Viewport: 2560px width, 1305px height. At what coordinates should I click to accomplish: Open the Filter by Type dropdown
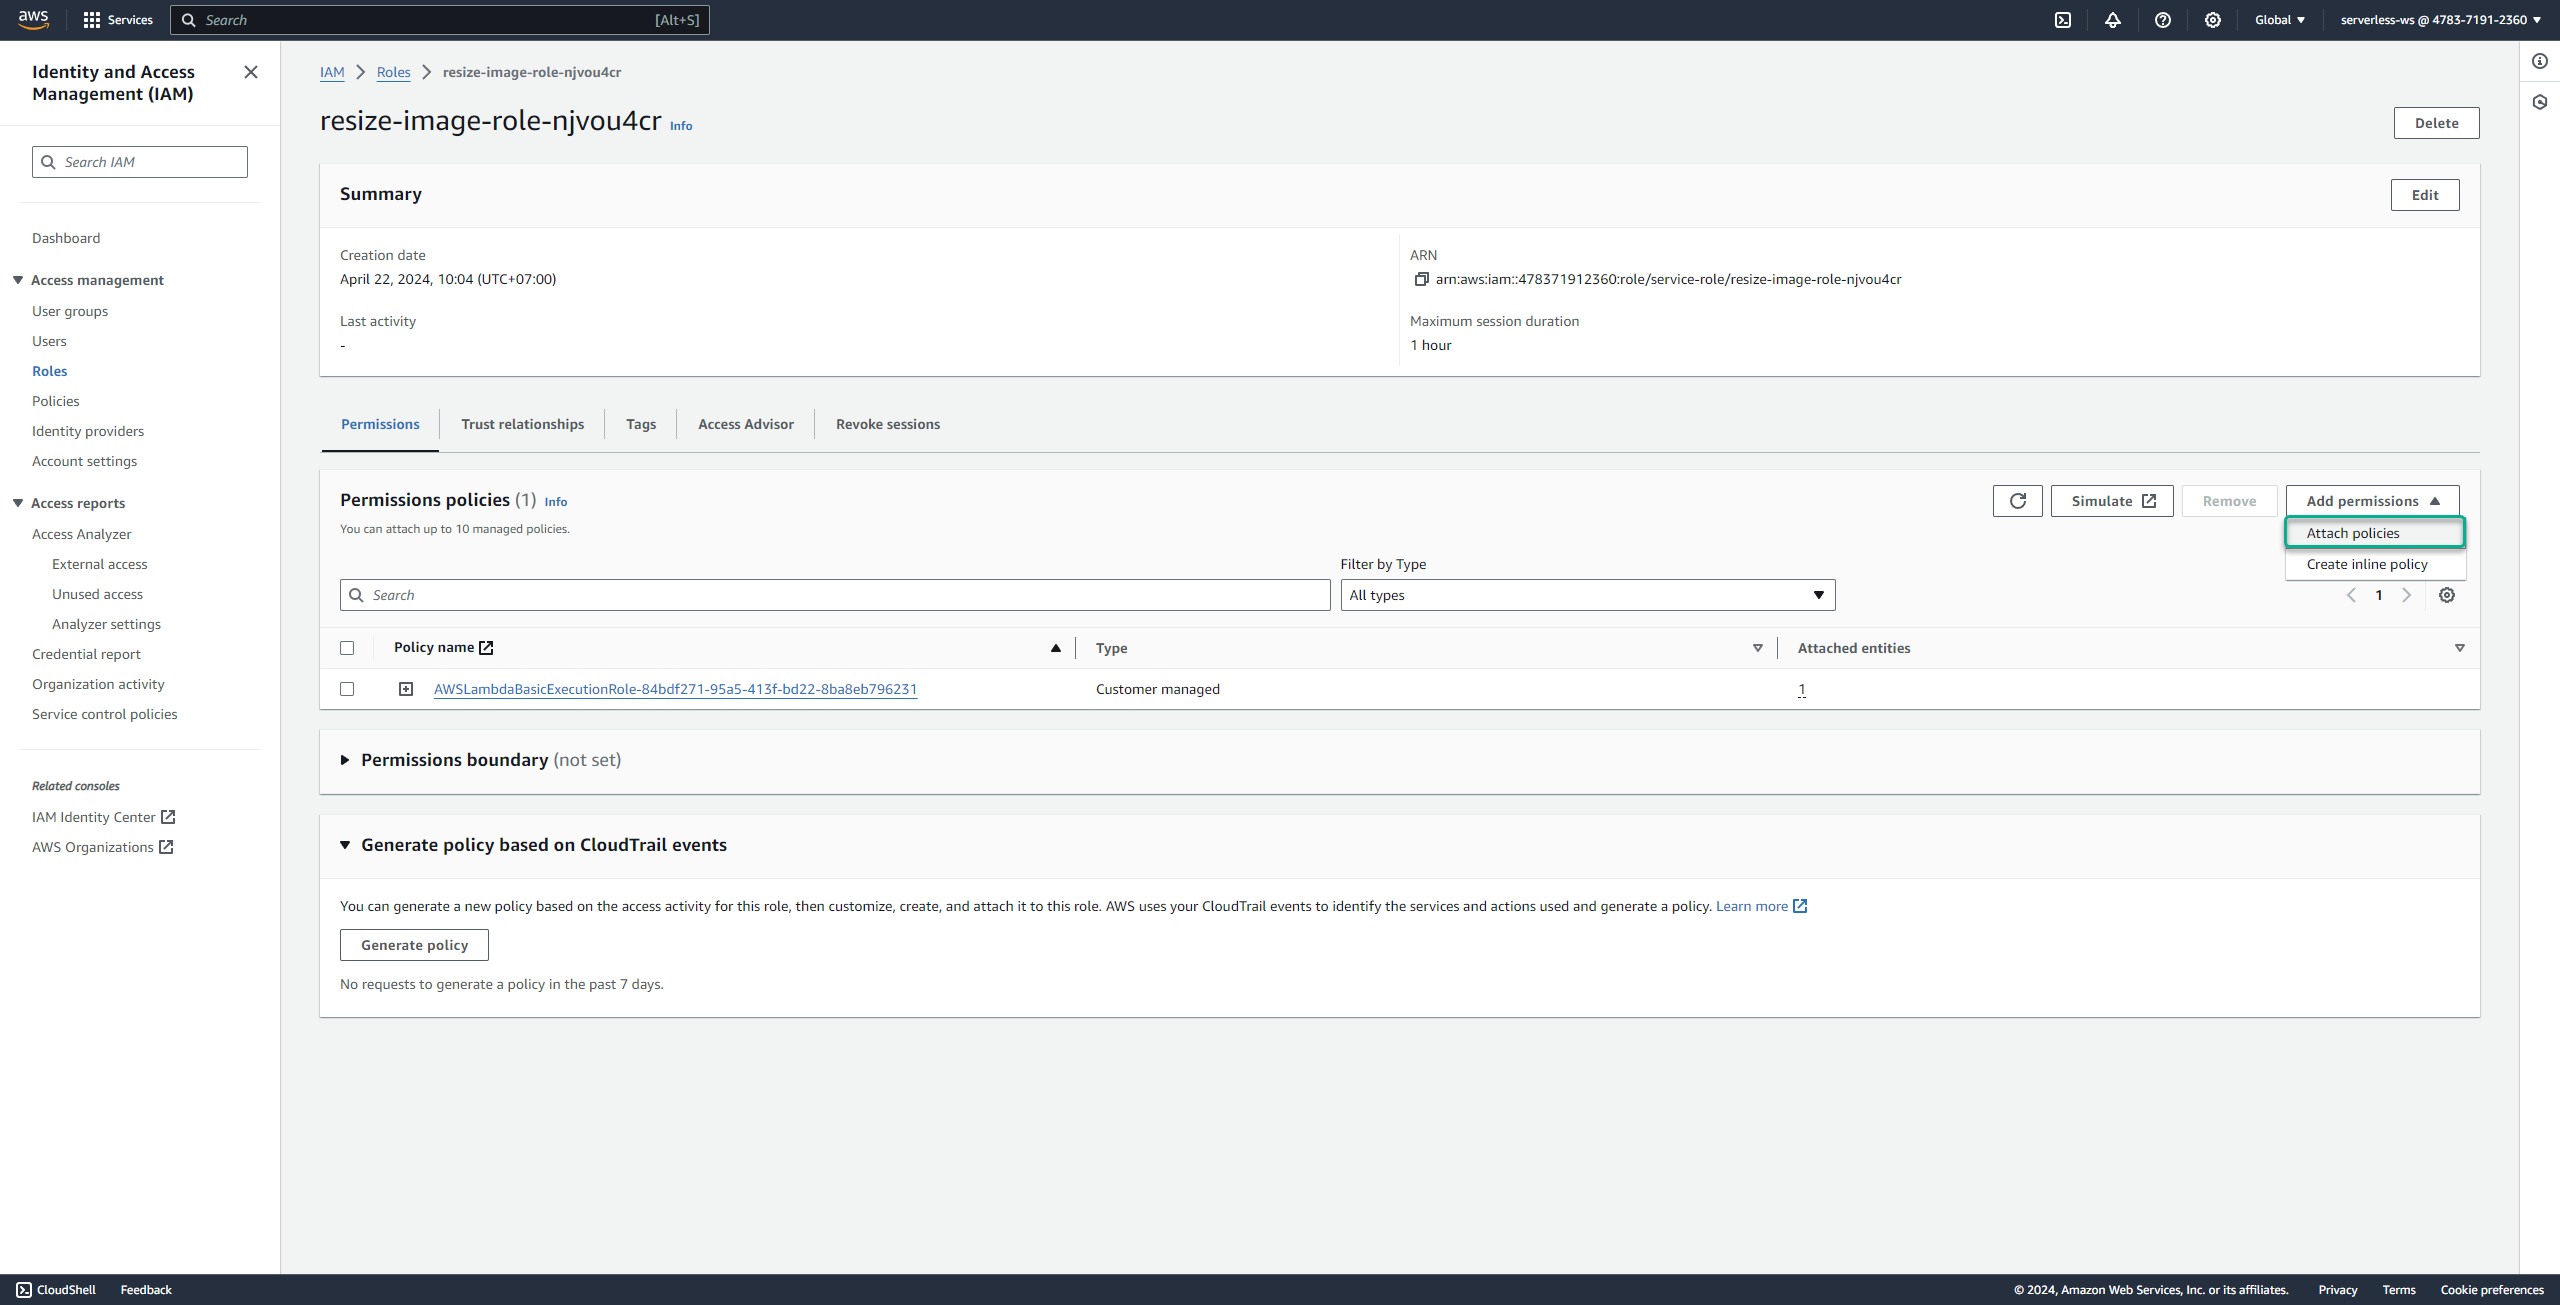pyautogui.click(x=1588, y=595)
